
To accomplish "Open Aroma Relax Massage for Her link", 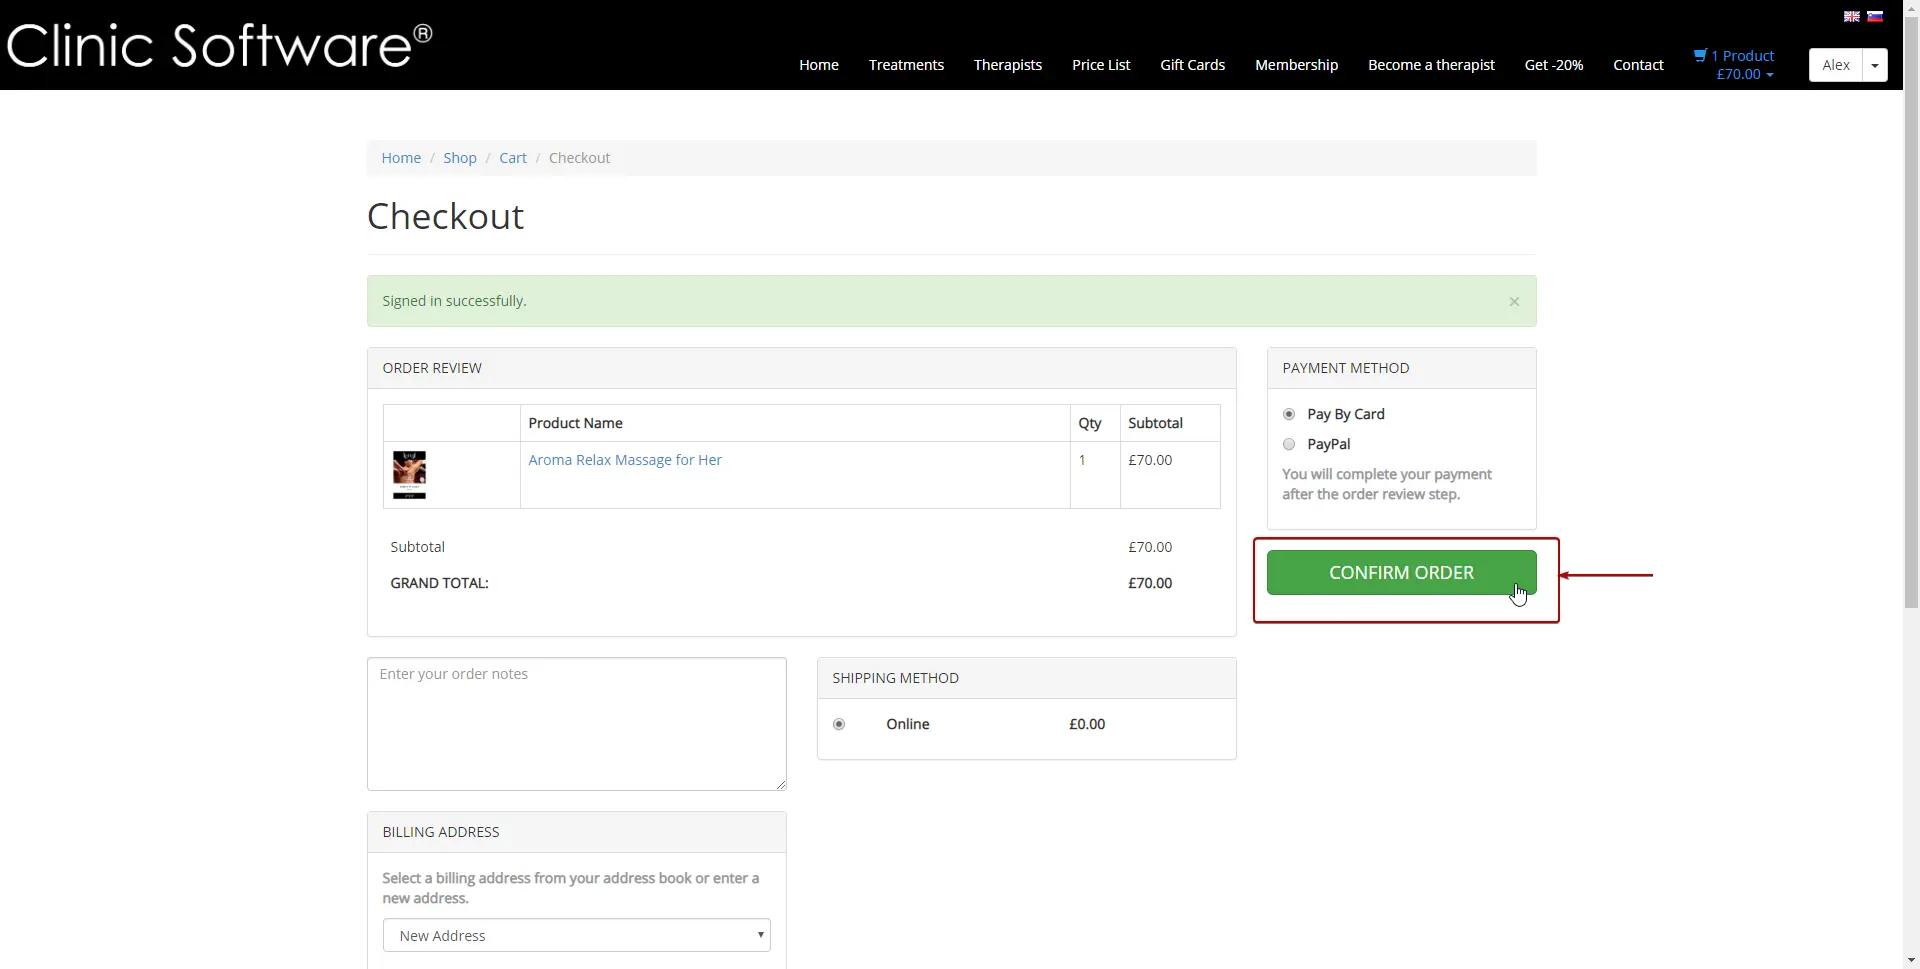I will 624,460.
